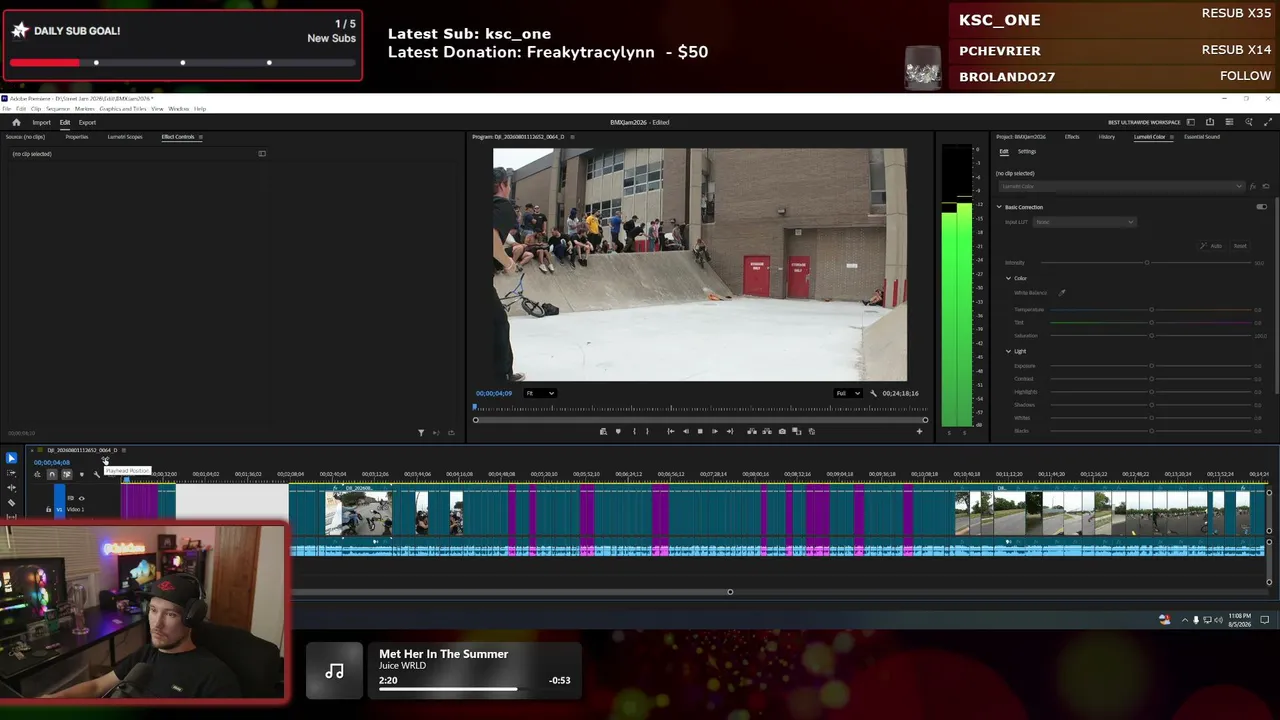
Task: Toggle Video 1 track output eye
Action: (81, 498)
